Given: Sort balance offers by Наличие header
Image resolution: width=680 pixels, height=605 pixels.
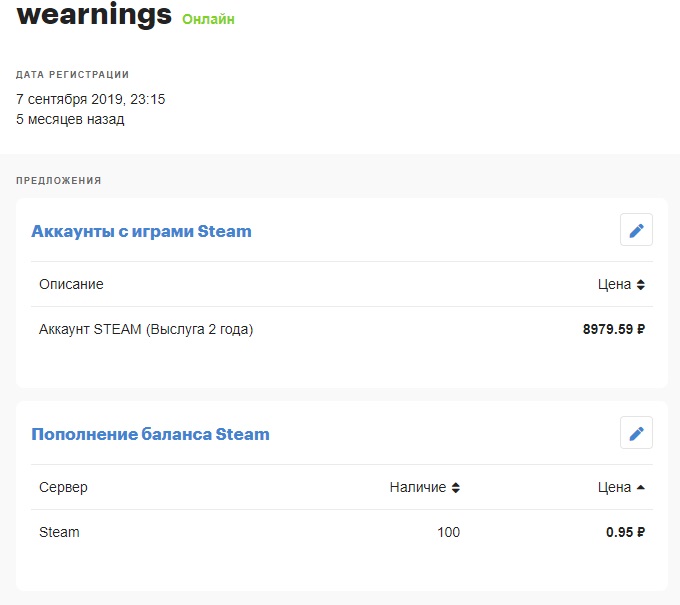Looking at the screenshot, I should point(417,487).
